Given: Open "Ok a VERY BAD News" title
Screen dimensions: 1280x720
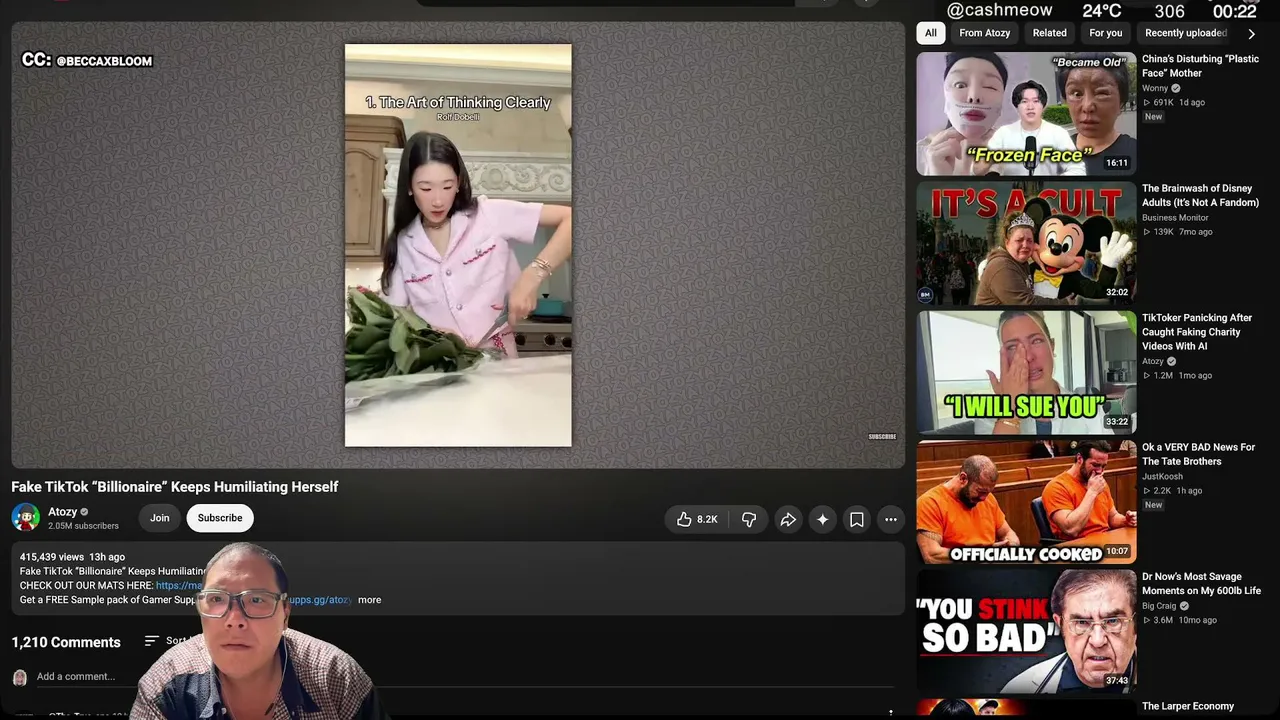Looking at the screenshot, I should tap(1198, 454).
